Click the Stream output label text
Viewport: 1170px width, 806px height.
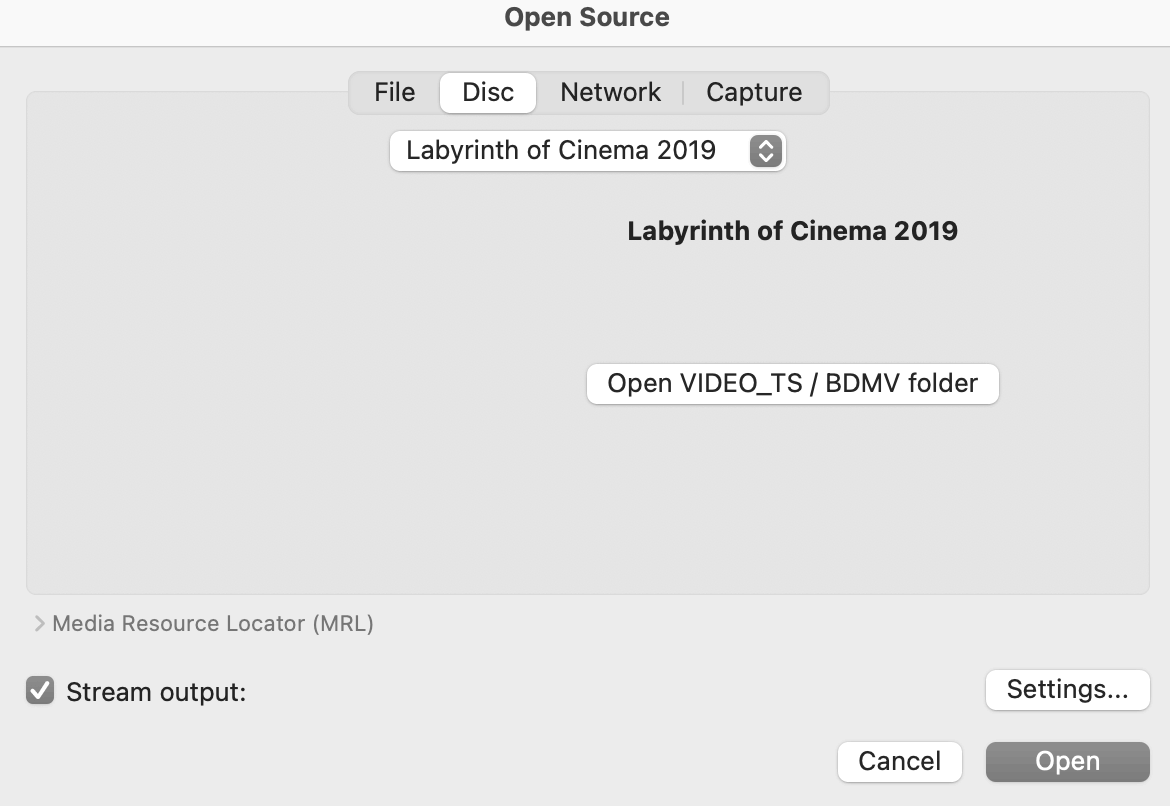(x=156, y=692)
